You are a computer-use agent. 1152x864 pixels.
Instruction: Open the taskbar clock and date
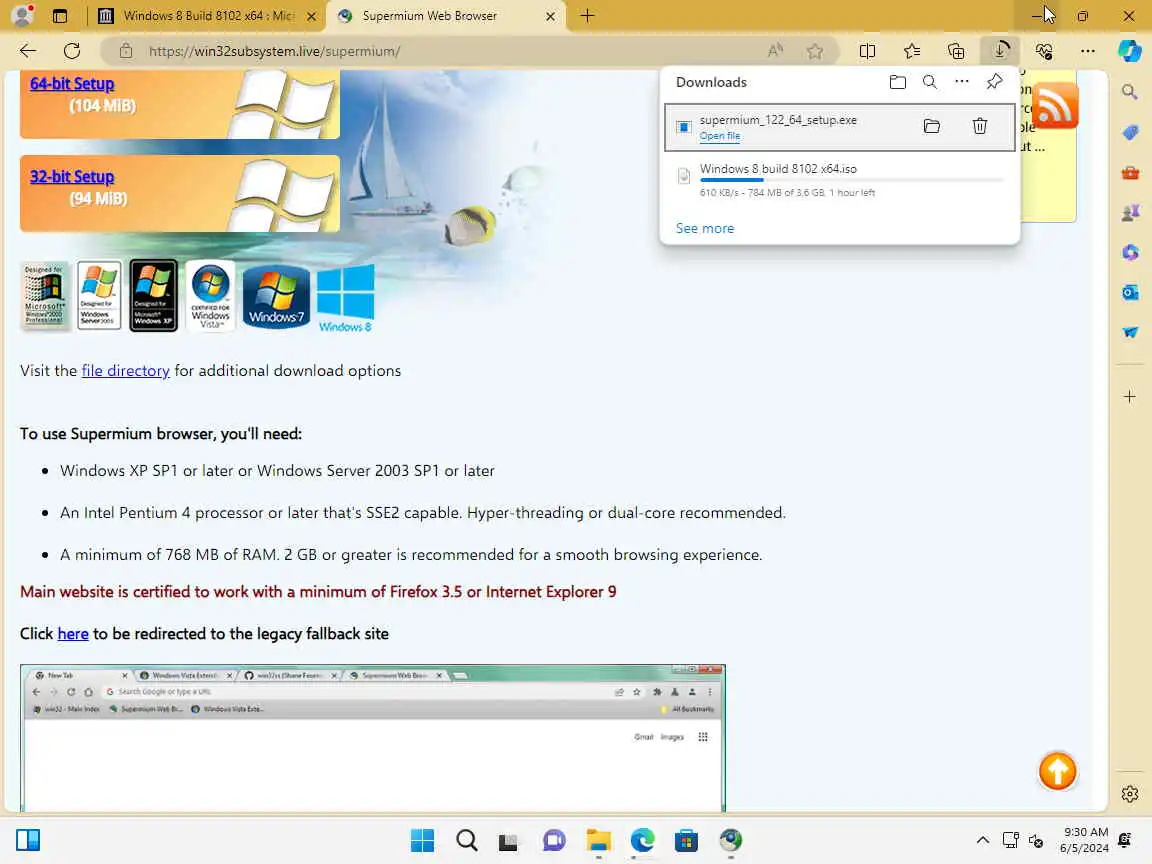coord(1084,840)
